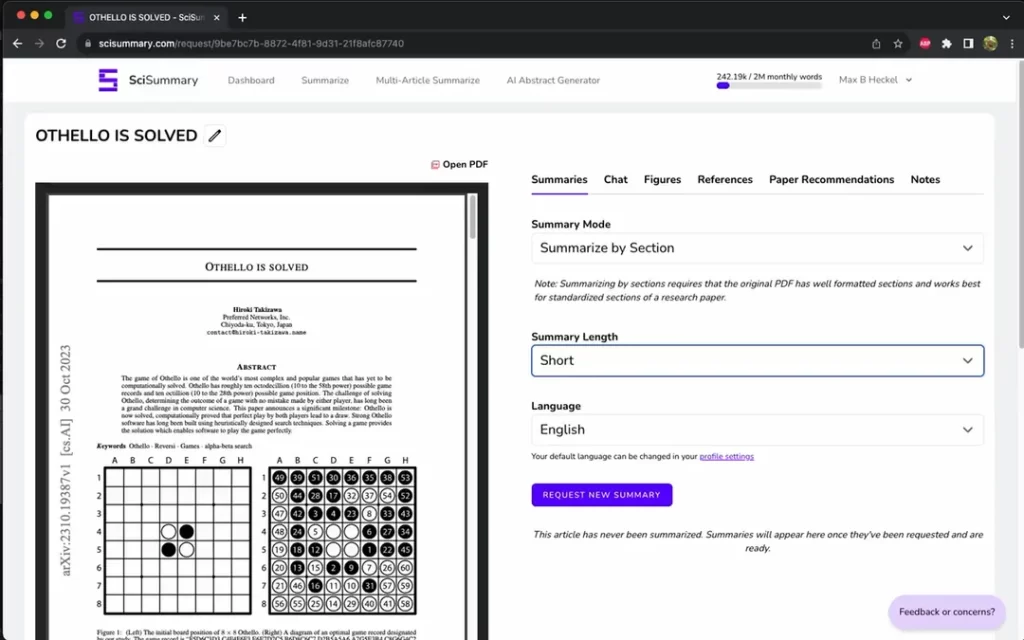Image resolution: width=1024 pixels, height=640 pixels.
Task: Select the Chat tab
Action: pyautogui.click(x=615, y=179)
